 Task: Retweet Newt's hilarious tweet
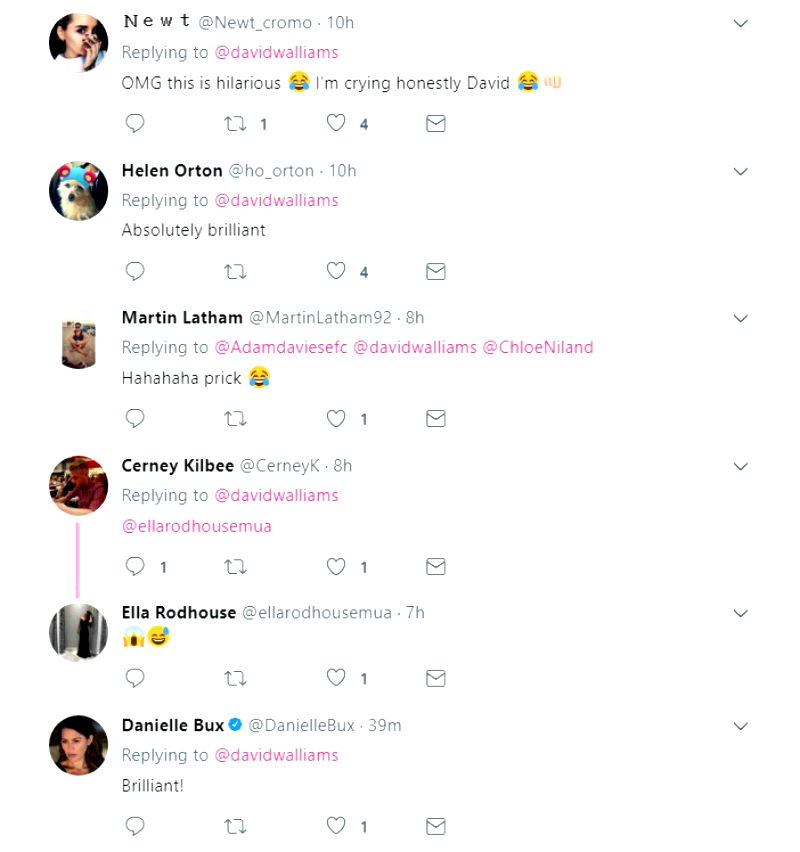[x=235, y=124]
